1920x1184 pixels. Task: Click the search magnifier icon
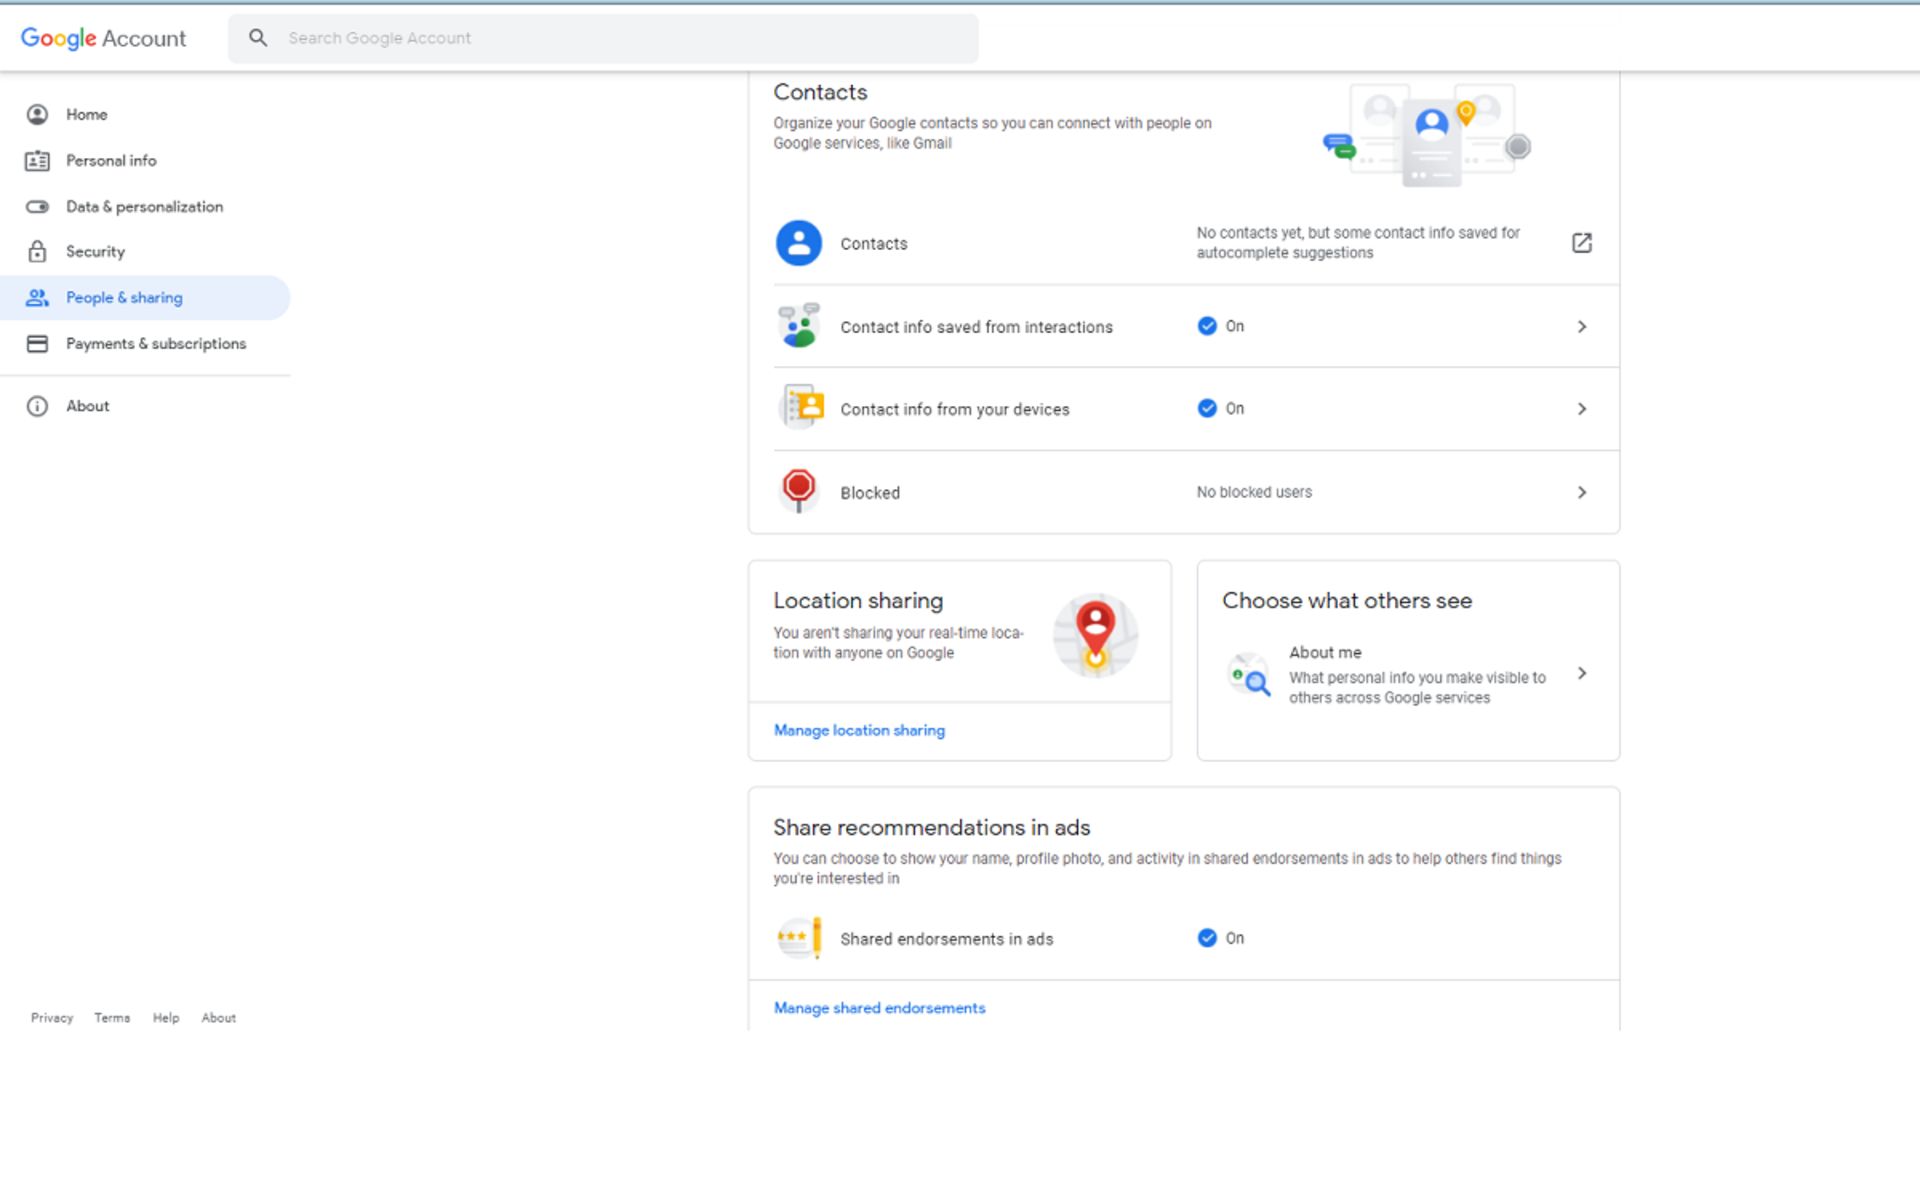[258, 38]
